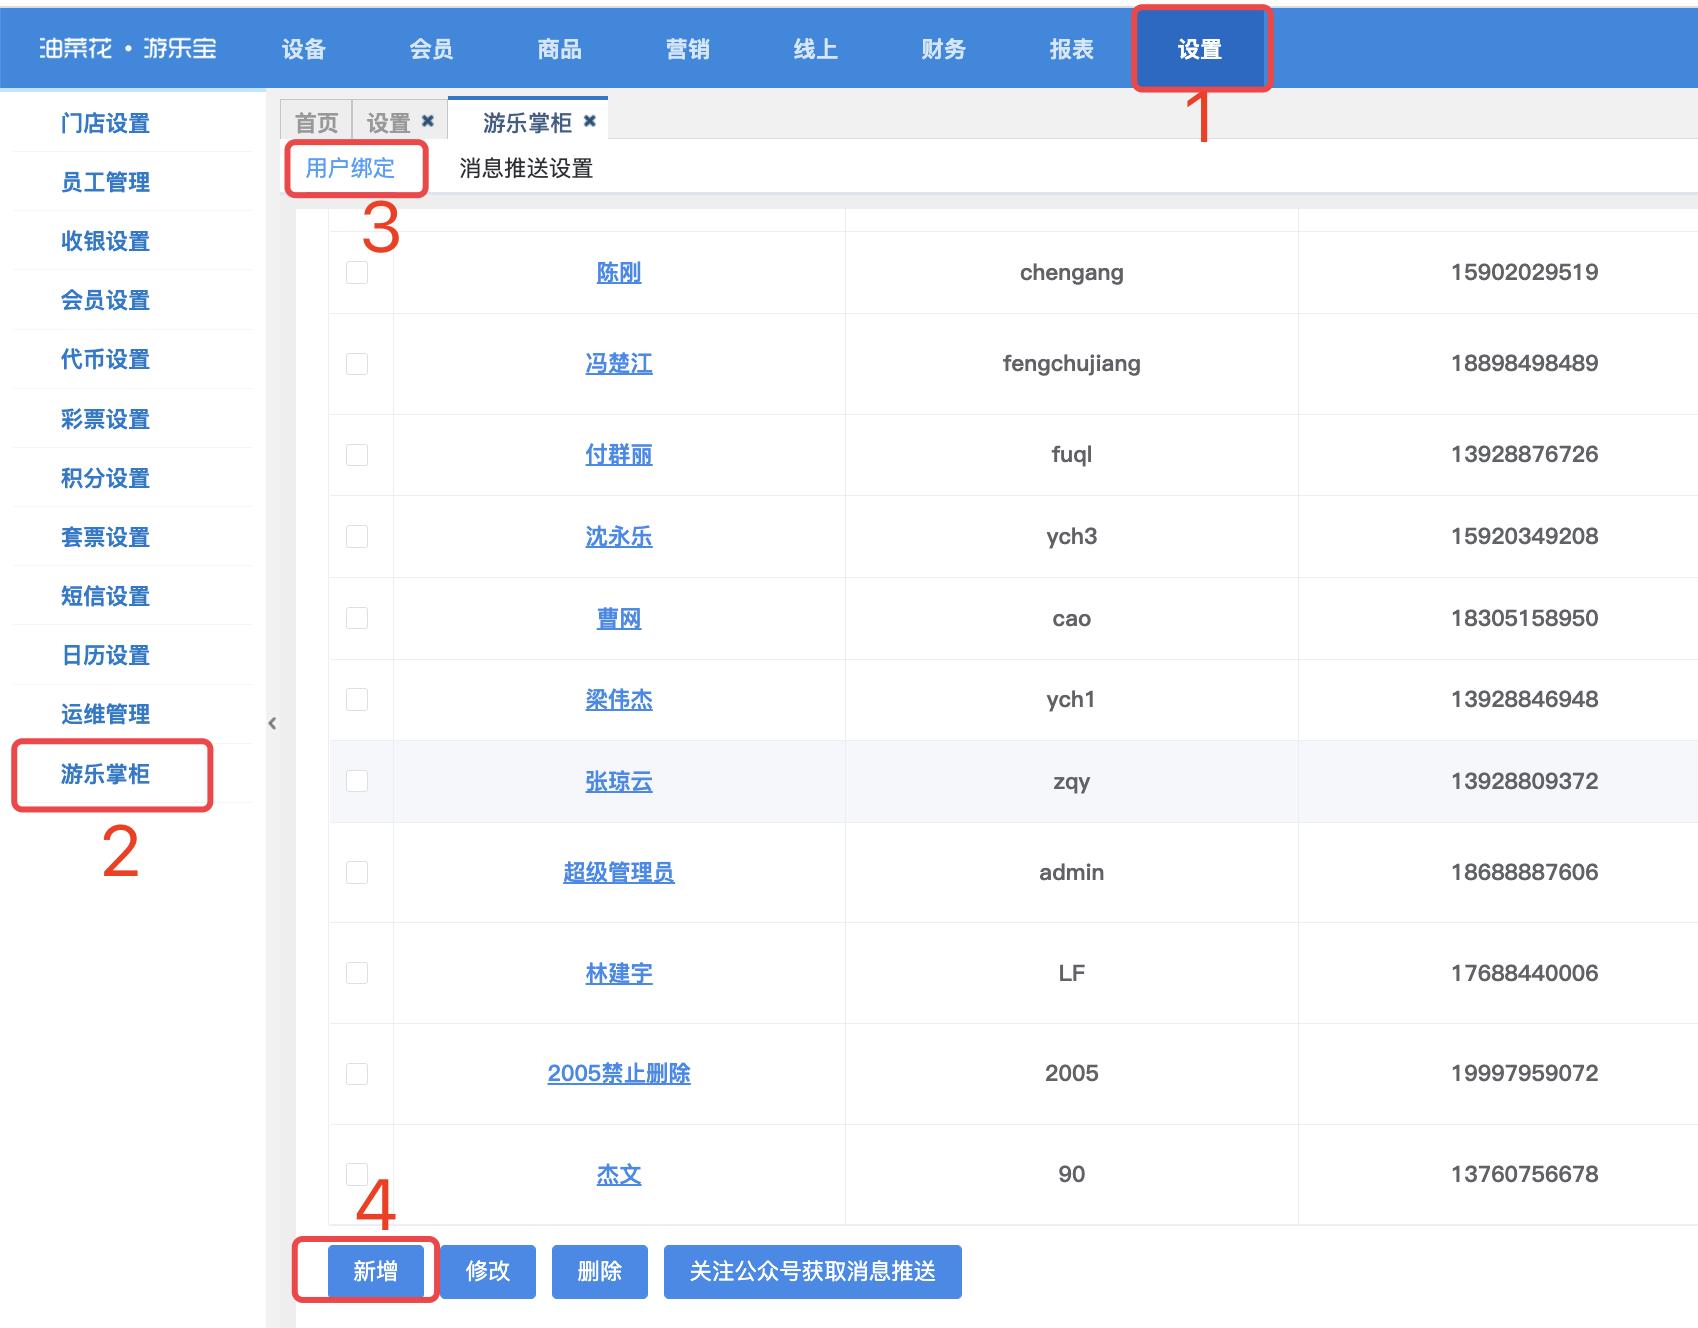Click the phone number 13760756678
Viewport: 1698px width, 1328px height.
(1525, 1174)
